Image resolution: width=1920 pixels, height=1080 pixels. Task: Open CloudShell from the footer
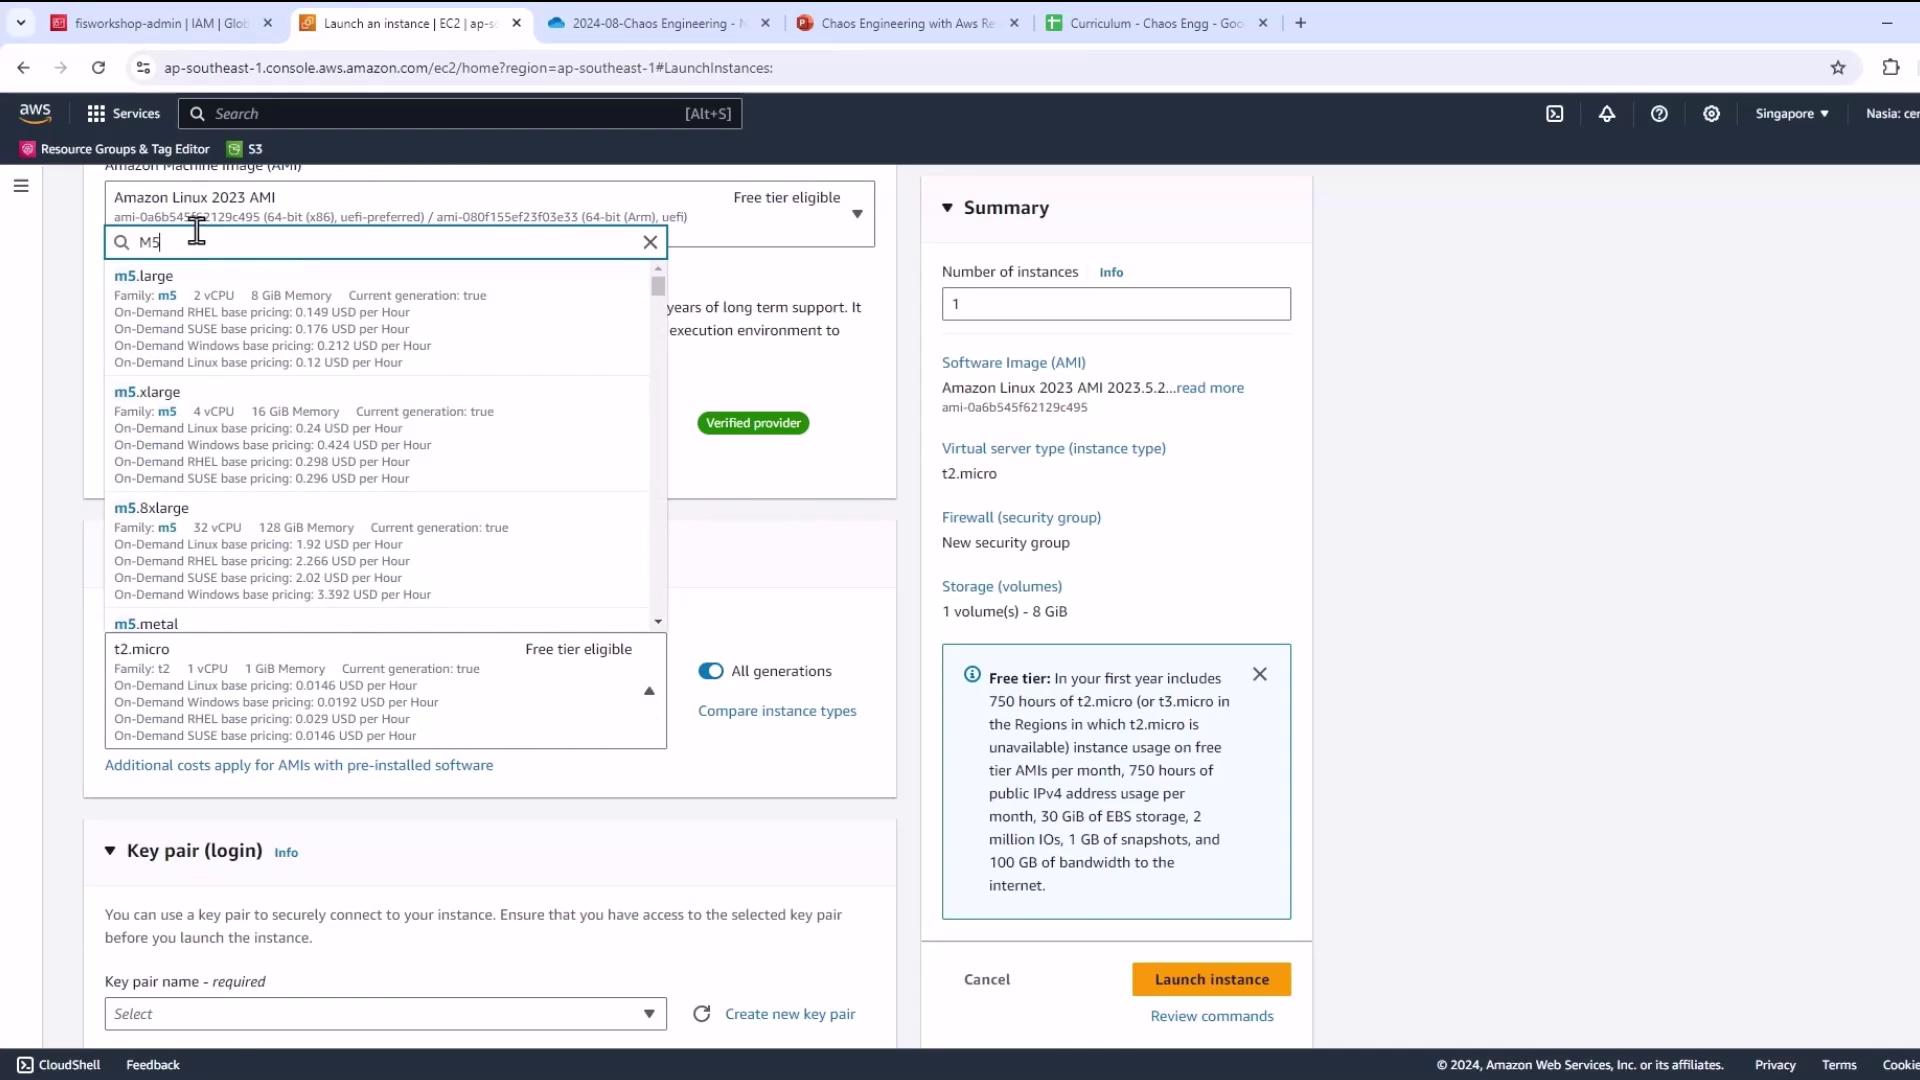[59, 1065]
